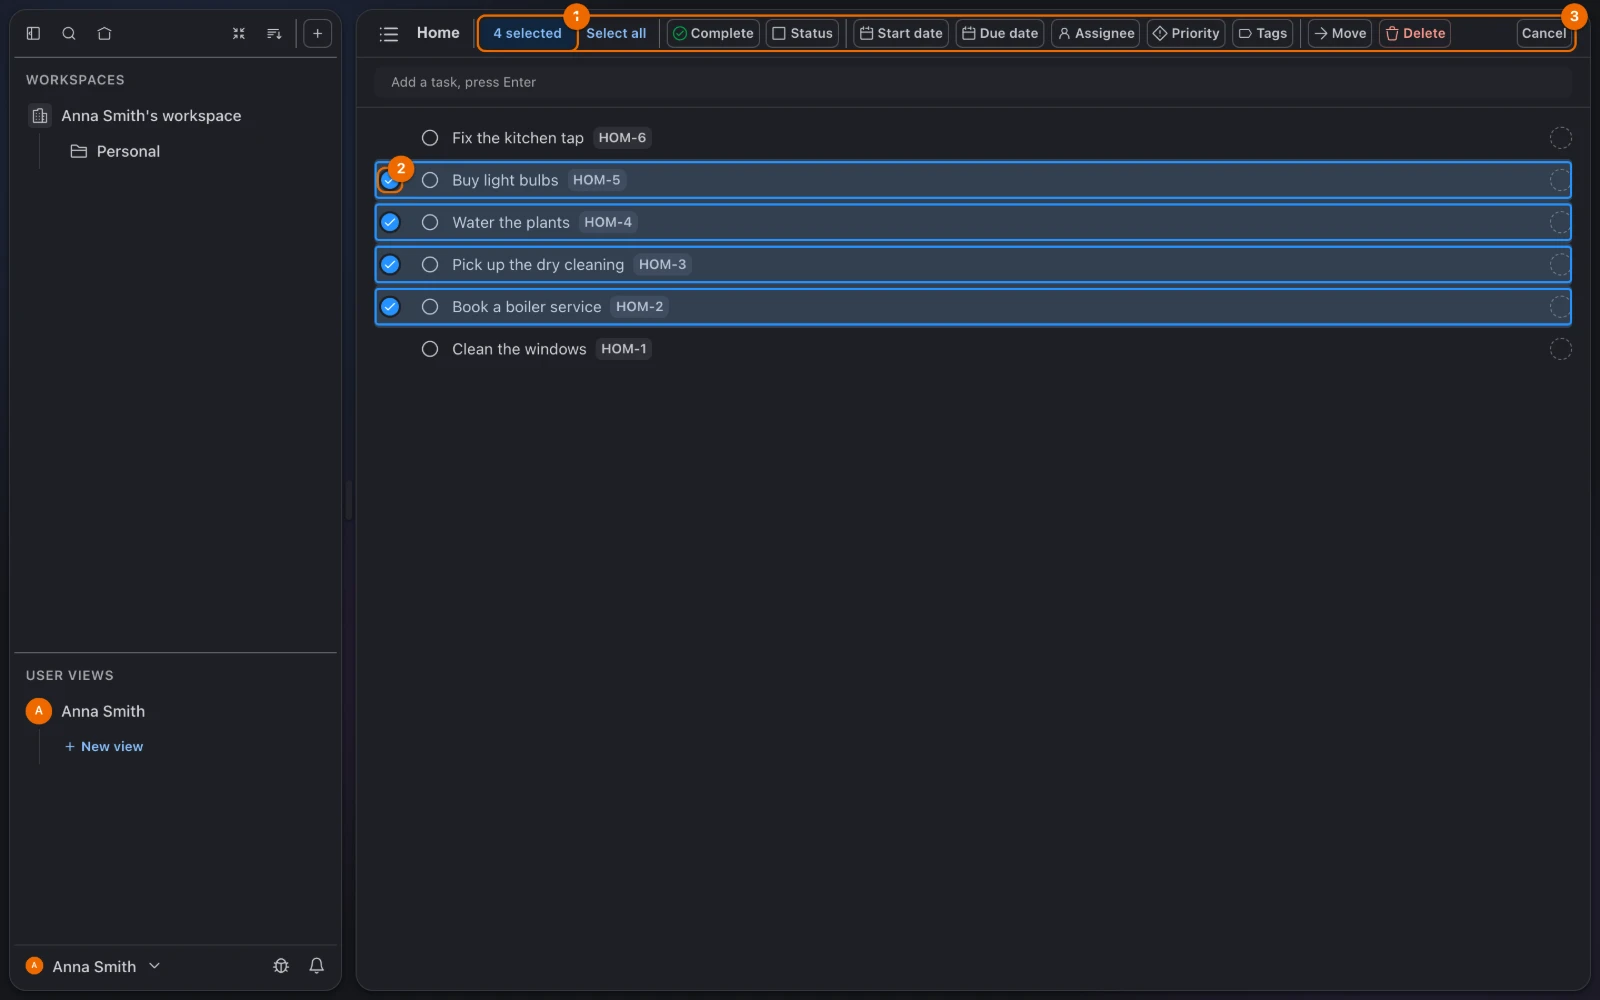
Task: Deselect Pick up the dry cleaning checkbox
Action: click(390, 265)
